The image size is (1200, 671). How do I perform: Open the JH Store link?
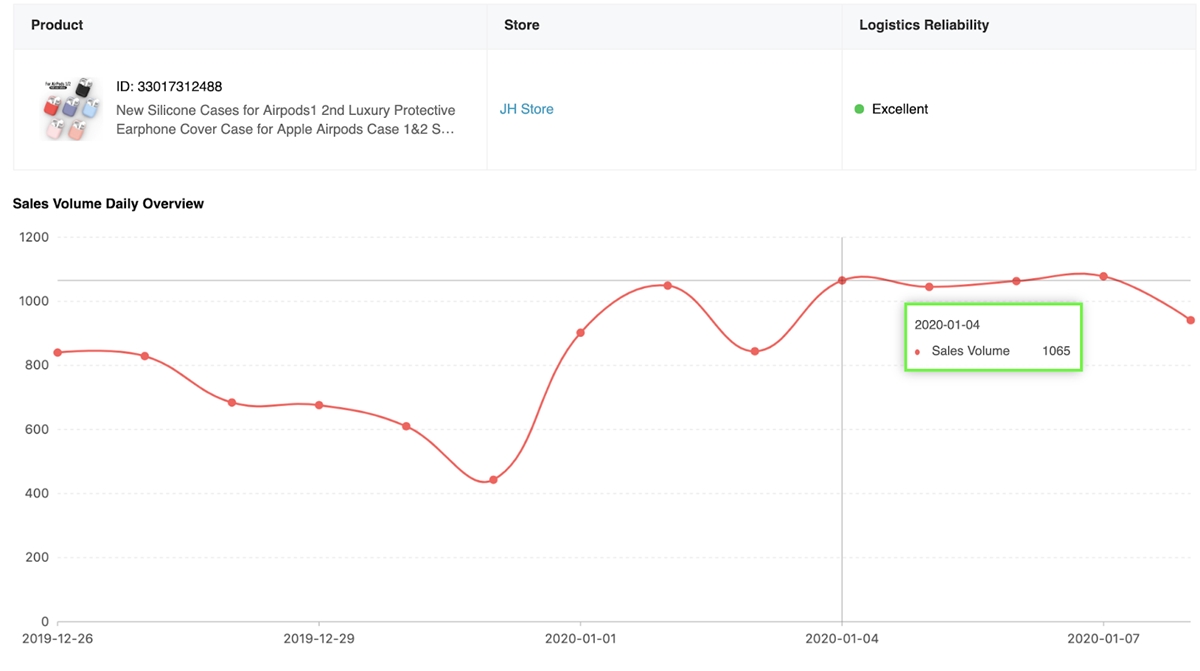(526, 109)
